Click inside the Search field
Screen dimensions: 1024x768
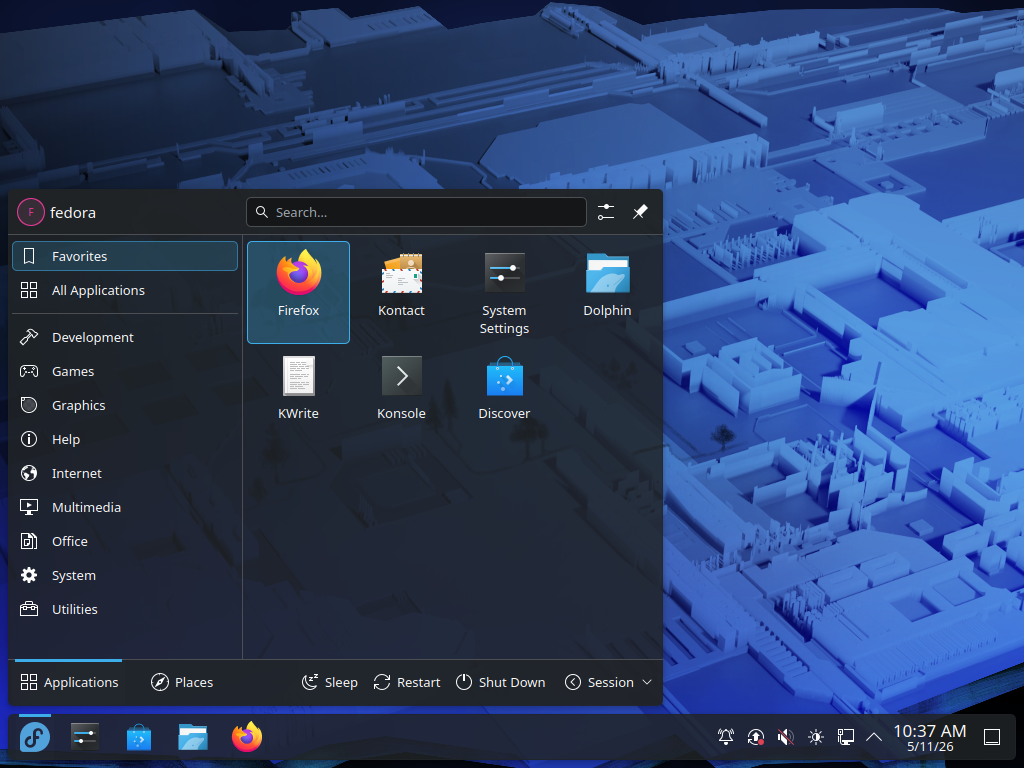coord(416,212)
